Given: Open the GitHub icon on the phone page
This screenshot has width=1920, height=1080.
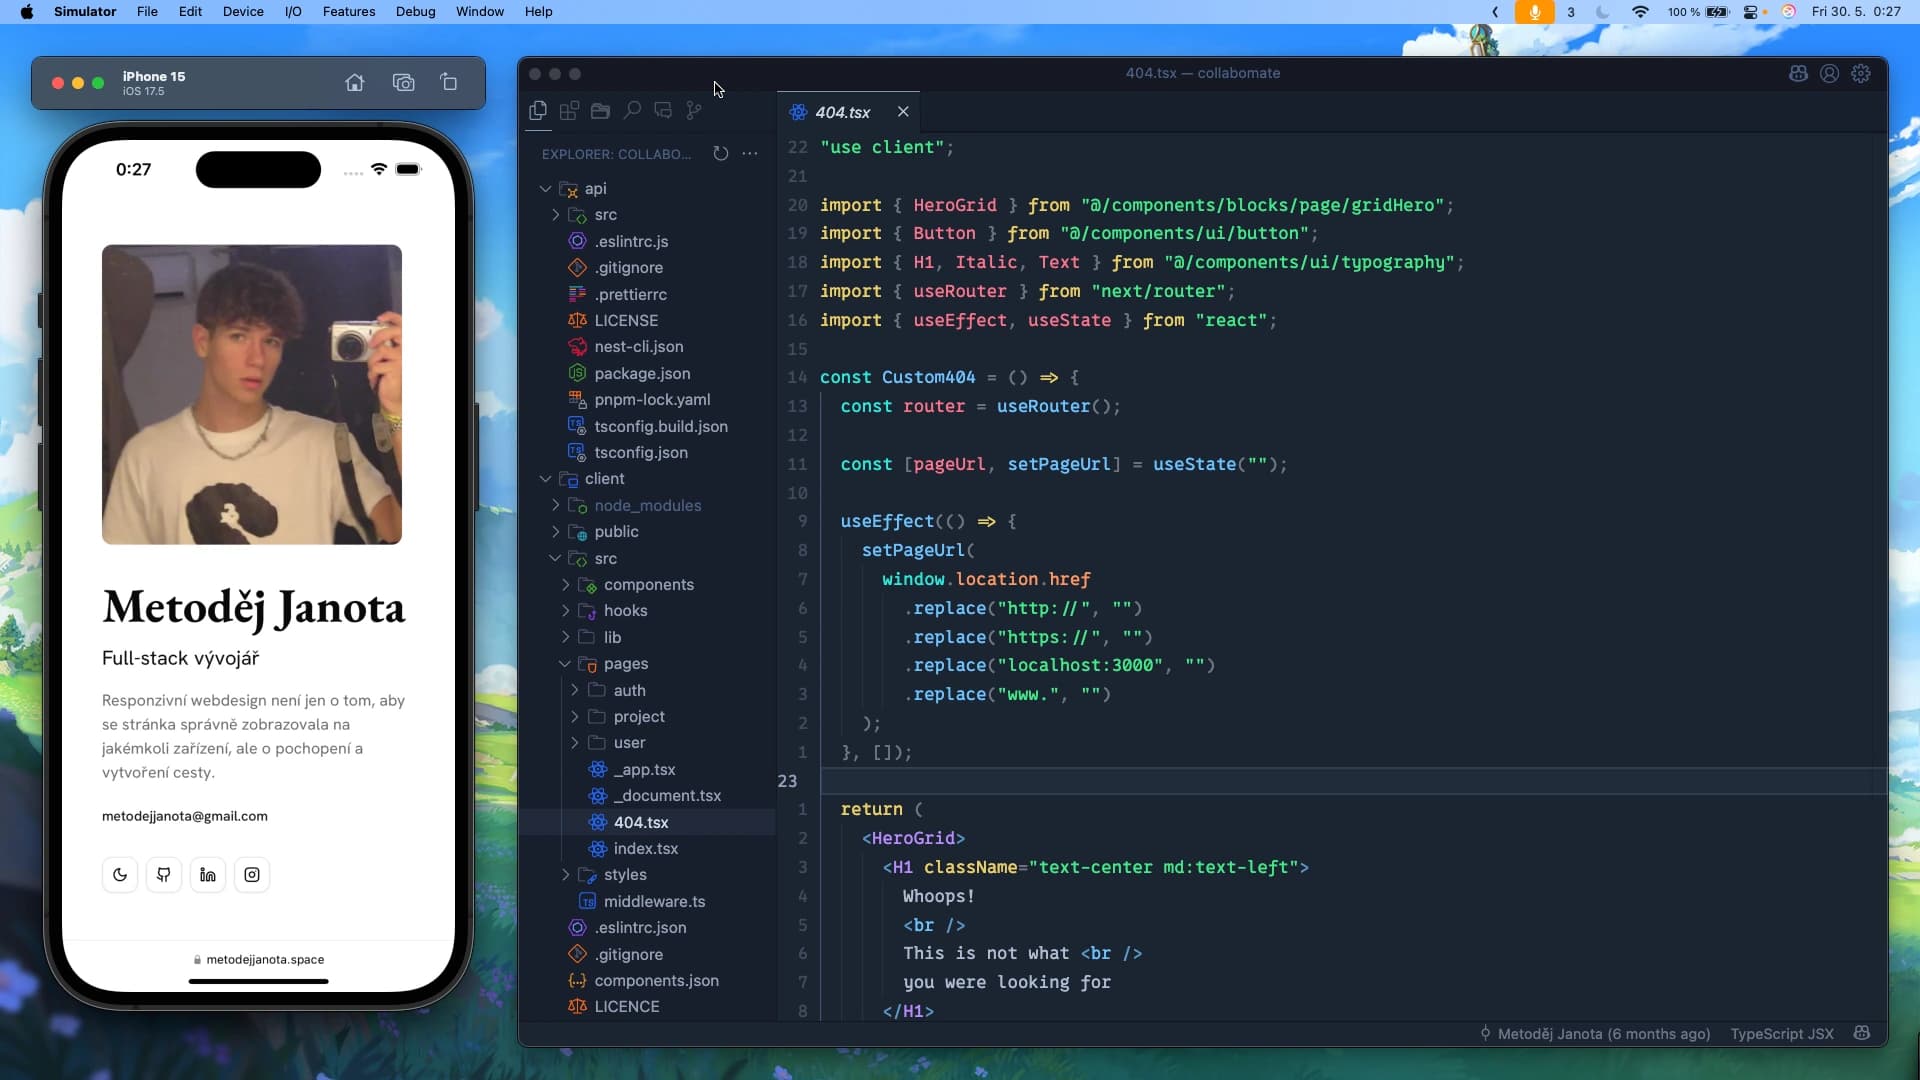Looking at the screenshot, I should (x=164, y=875).
